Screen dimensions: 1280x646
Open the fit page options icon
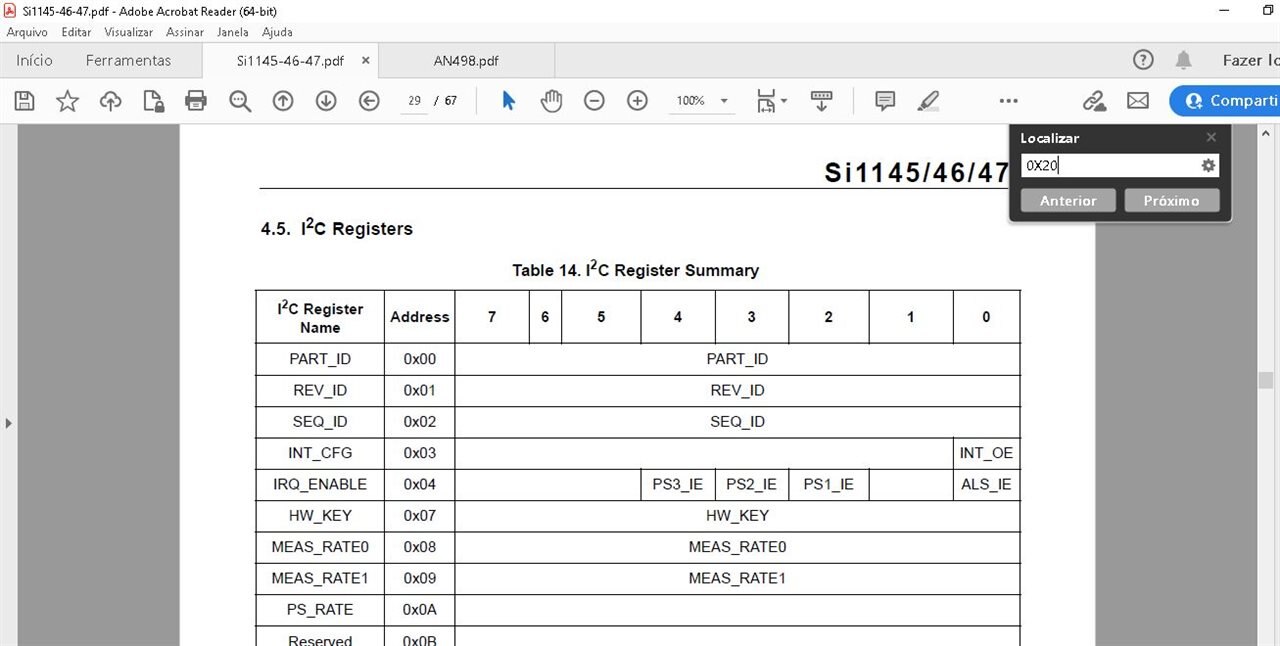pyautogui.click(x=771, y=101)
